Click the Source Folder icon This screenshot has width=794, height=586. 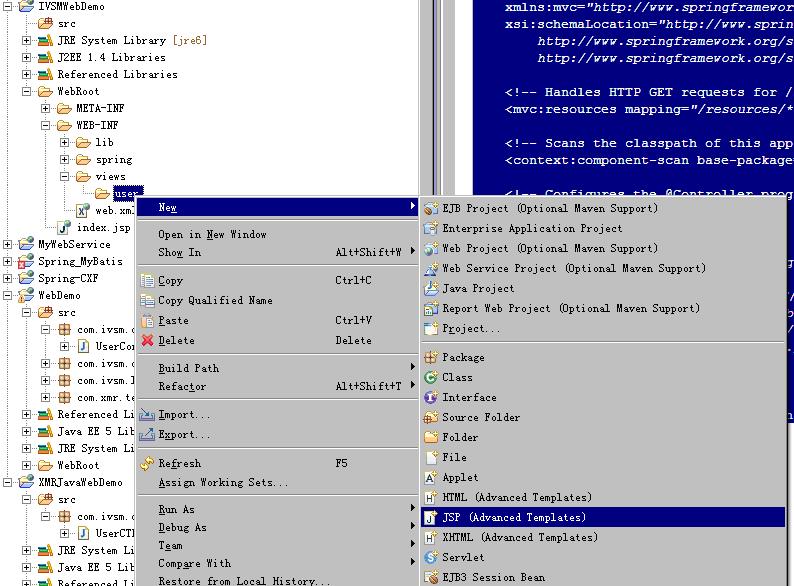430,417
